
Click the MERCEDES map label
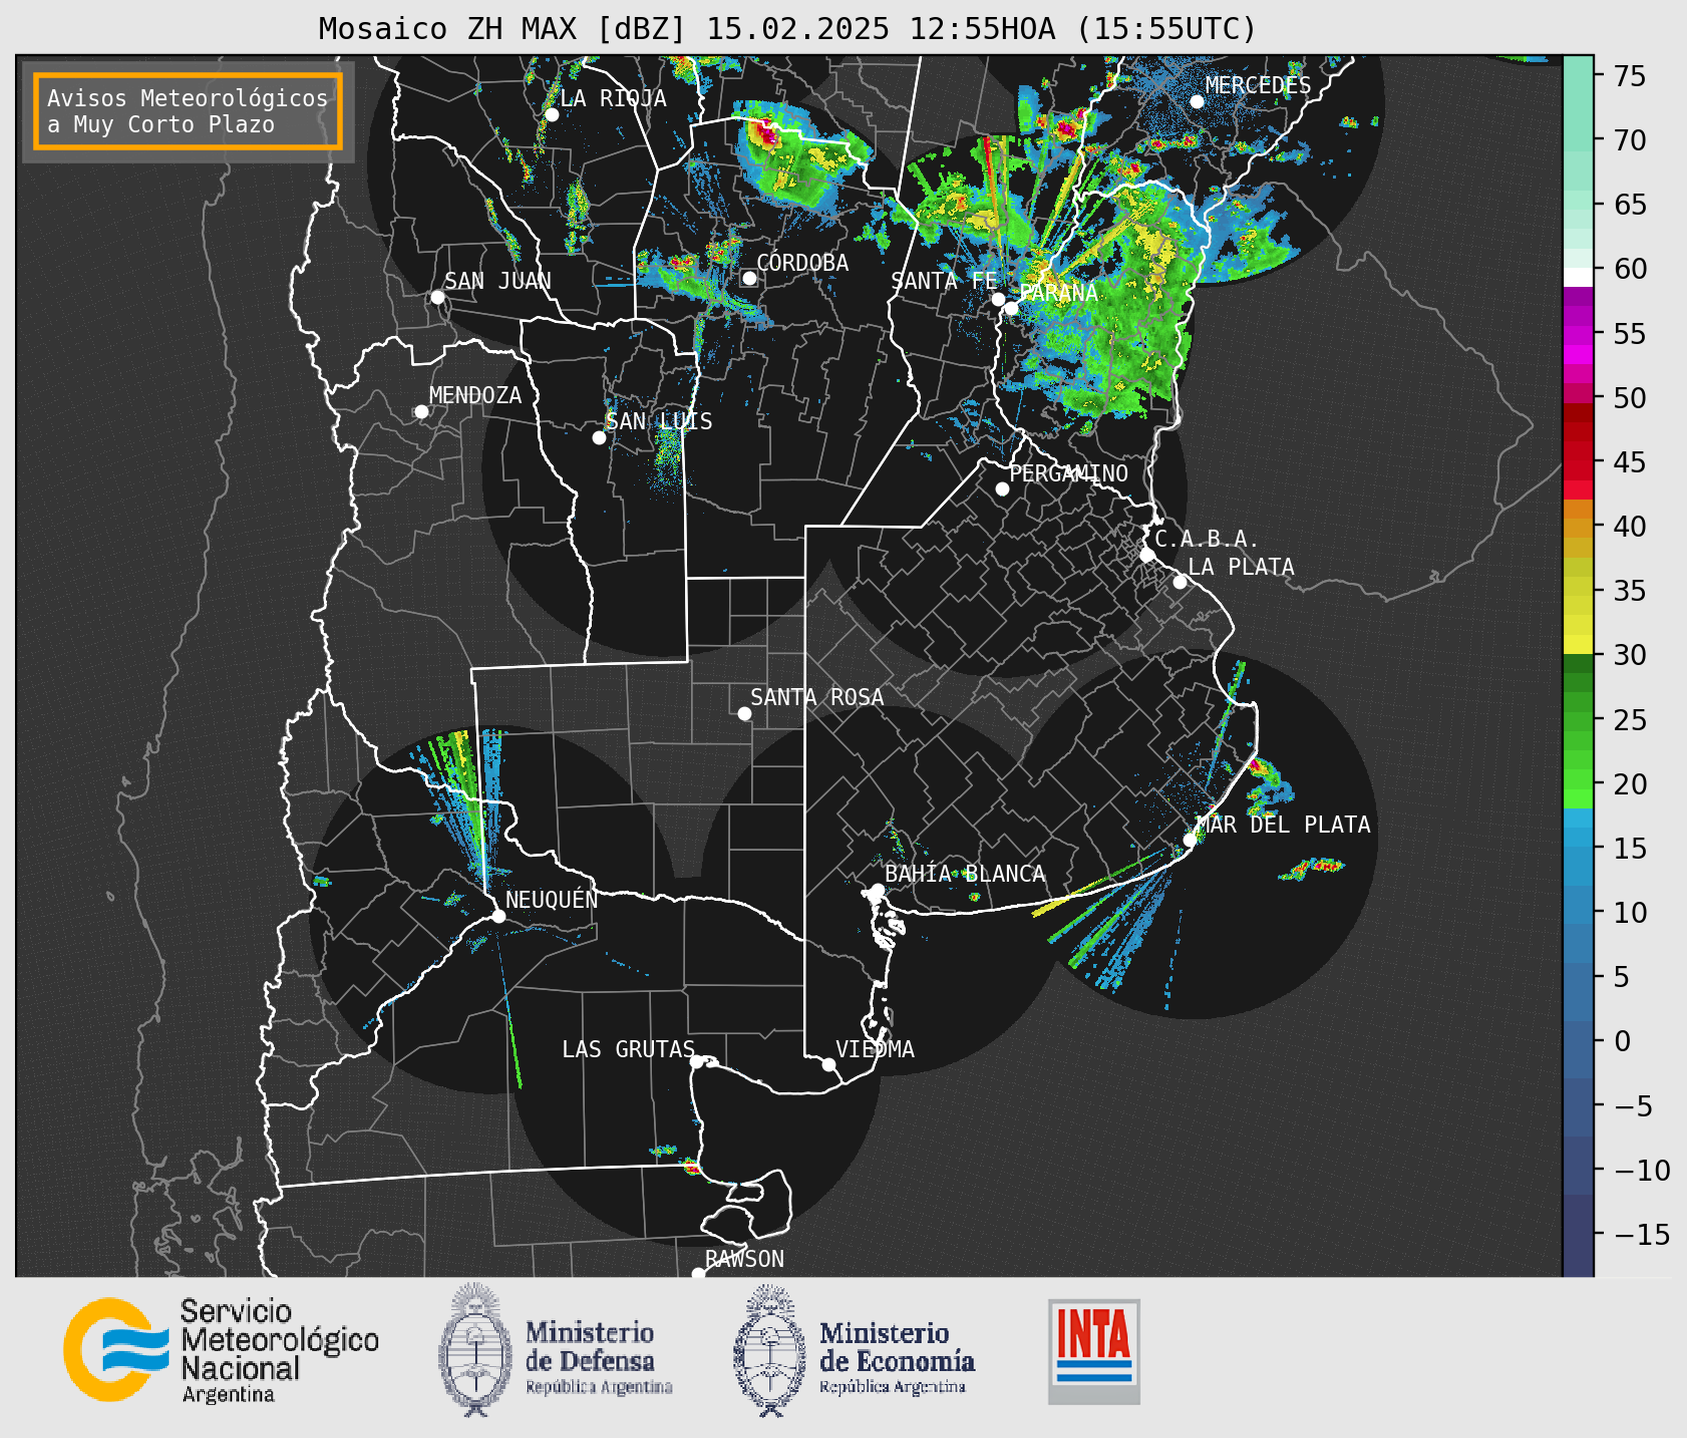point(1258,86)
